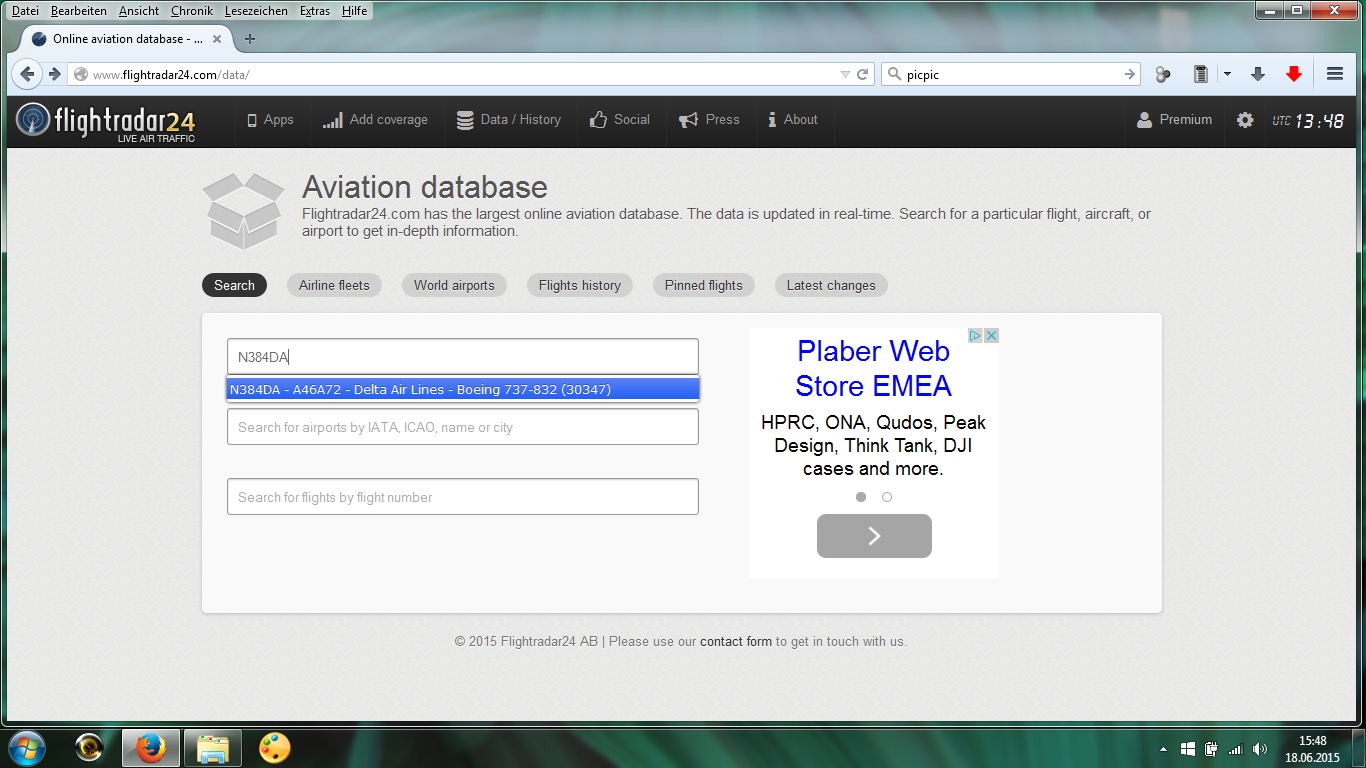Viewport: 1366px width, 768px height.
Task: Open new tab with plus icon
Action: pyautogui.click(x=250, y=39)
